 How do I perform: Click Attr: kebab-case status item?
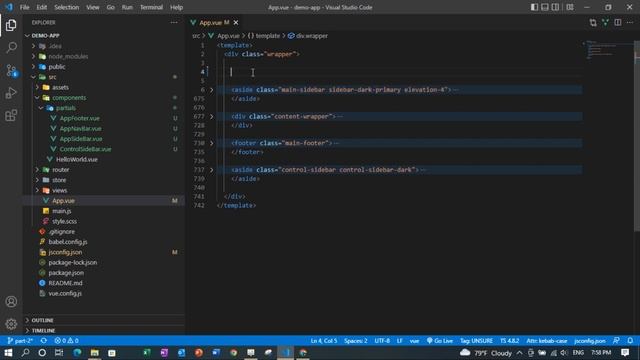(547, 340)
